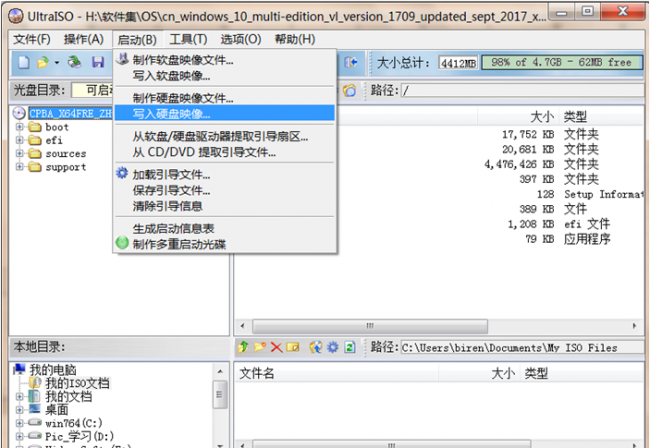
Task: Click the 我的文档 documents icon
Action: pos(34,396)
